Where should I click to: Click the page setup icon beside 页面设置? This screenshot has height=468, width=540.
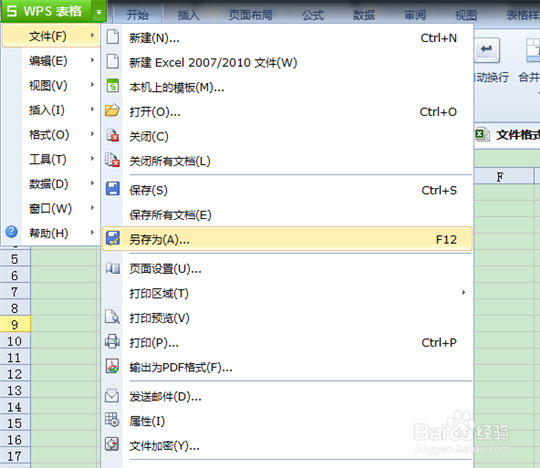tap(113, 268)
